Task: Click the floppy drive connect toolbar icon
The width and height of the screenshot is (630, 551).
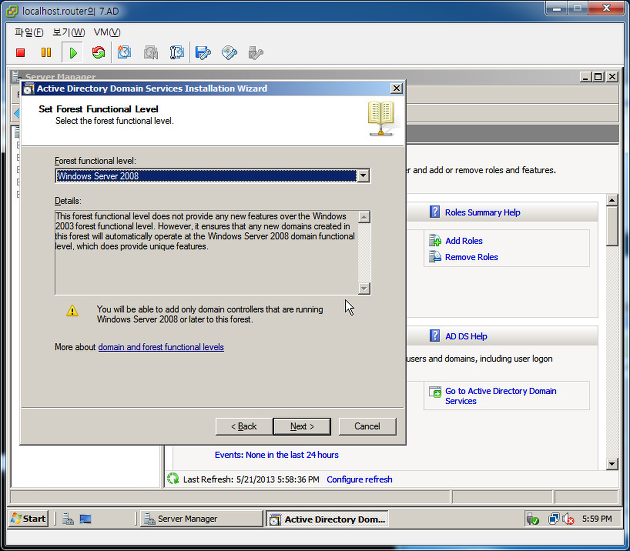Action: (203, 53)
